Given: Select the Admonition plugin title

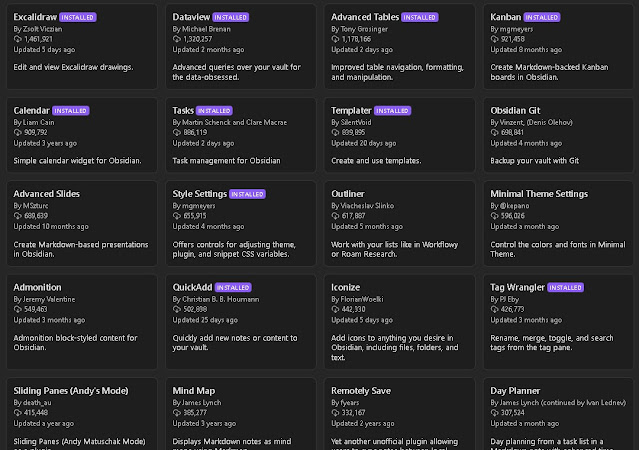Looking at the screenshot, I should [37, 287].
